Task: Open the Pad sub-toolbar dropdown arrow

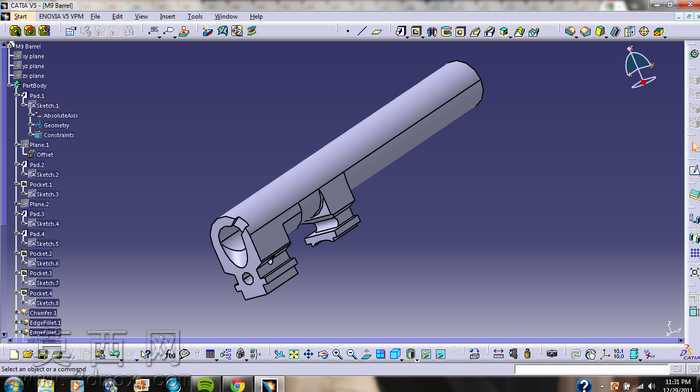Action: (407, 38)
